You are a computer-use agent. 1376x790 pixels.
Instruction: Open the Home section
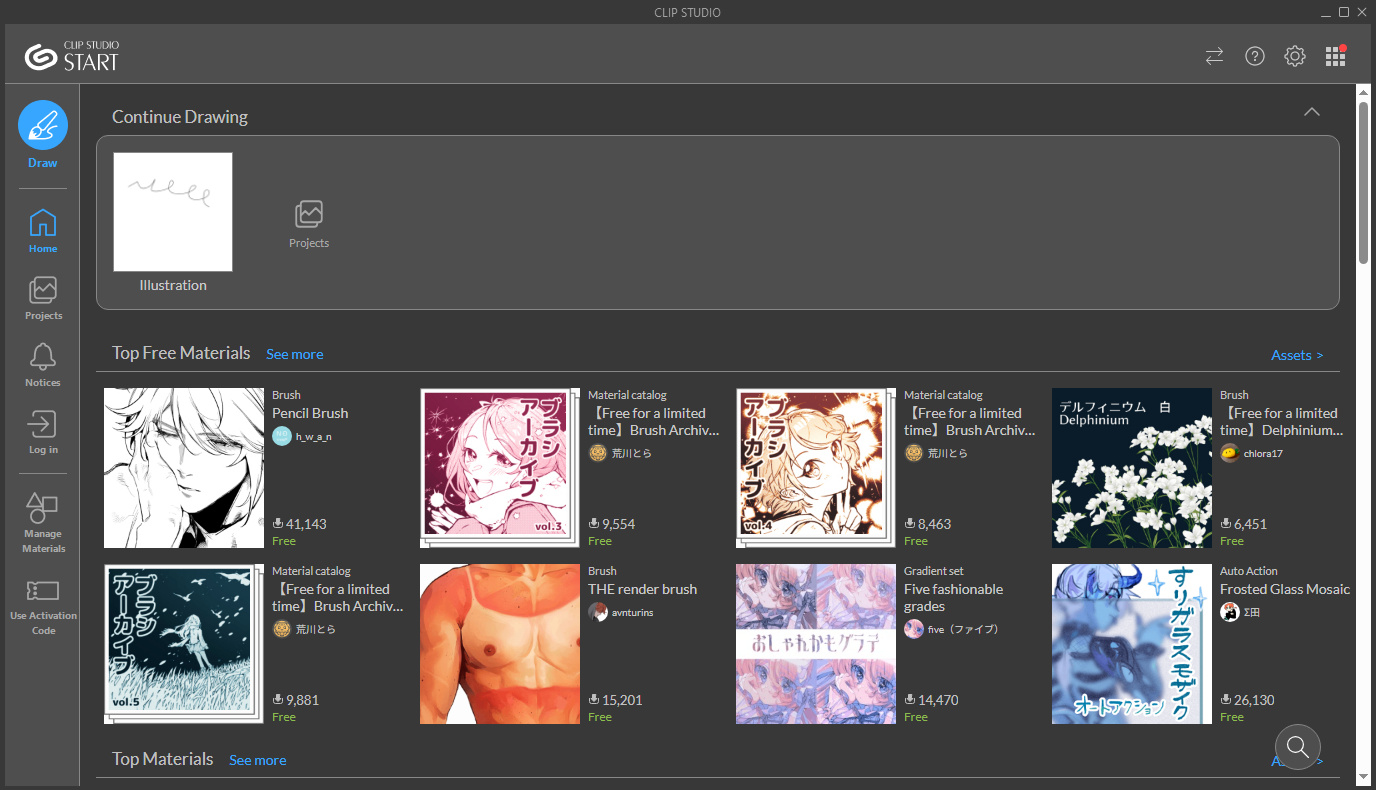[43, 231]
